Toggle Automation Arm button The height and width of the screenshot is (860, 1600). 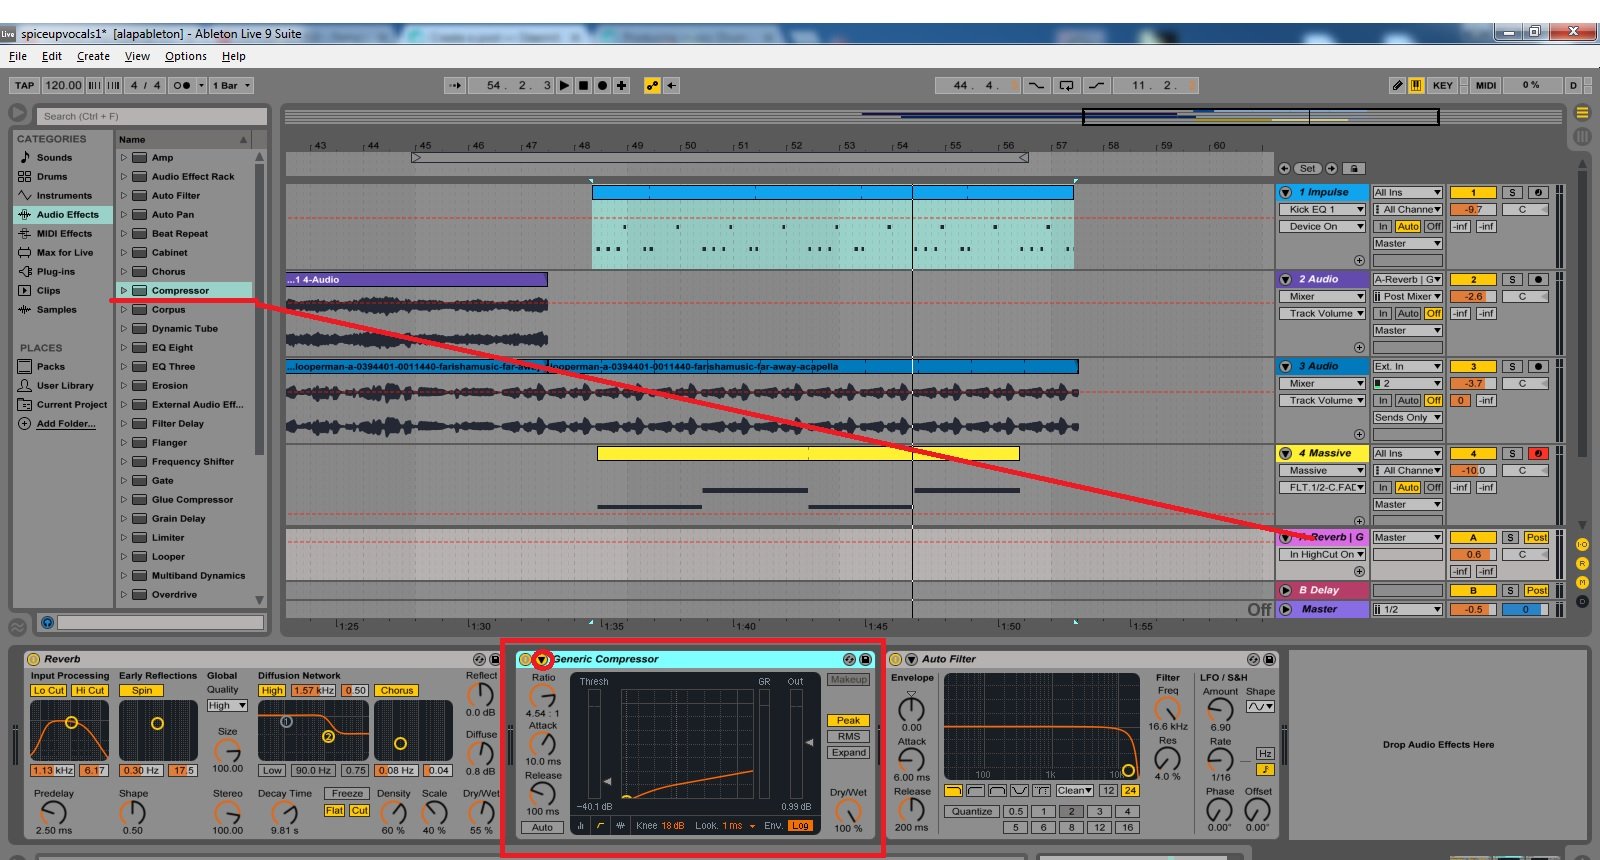tap(652, 86)
